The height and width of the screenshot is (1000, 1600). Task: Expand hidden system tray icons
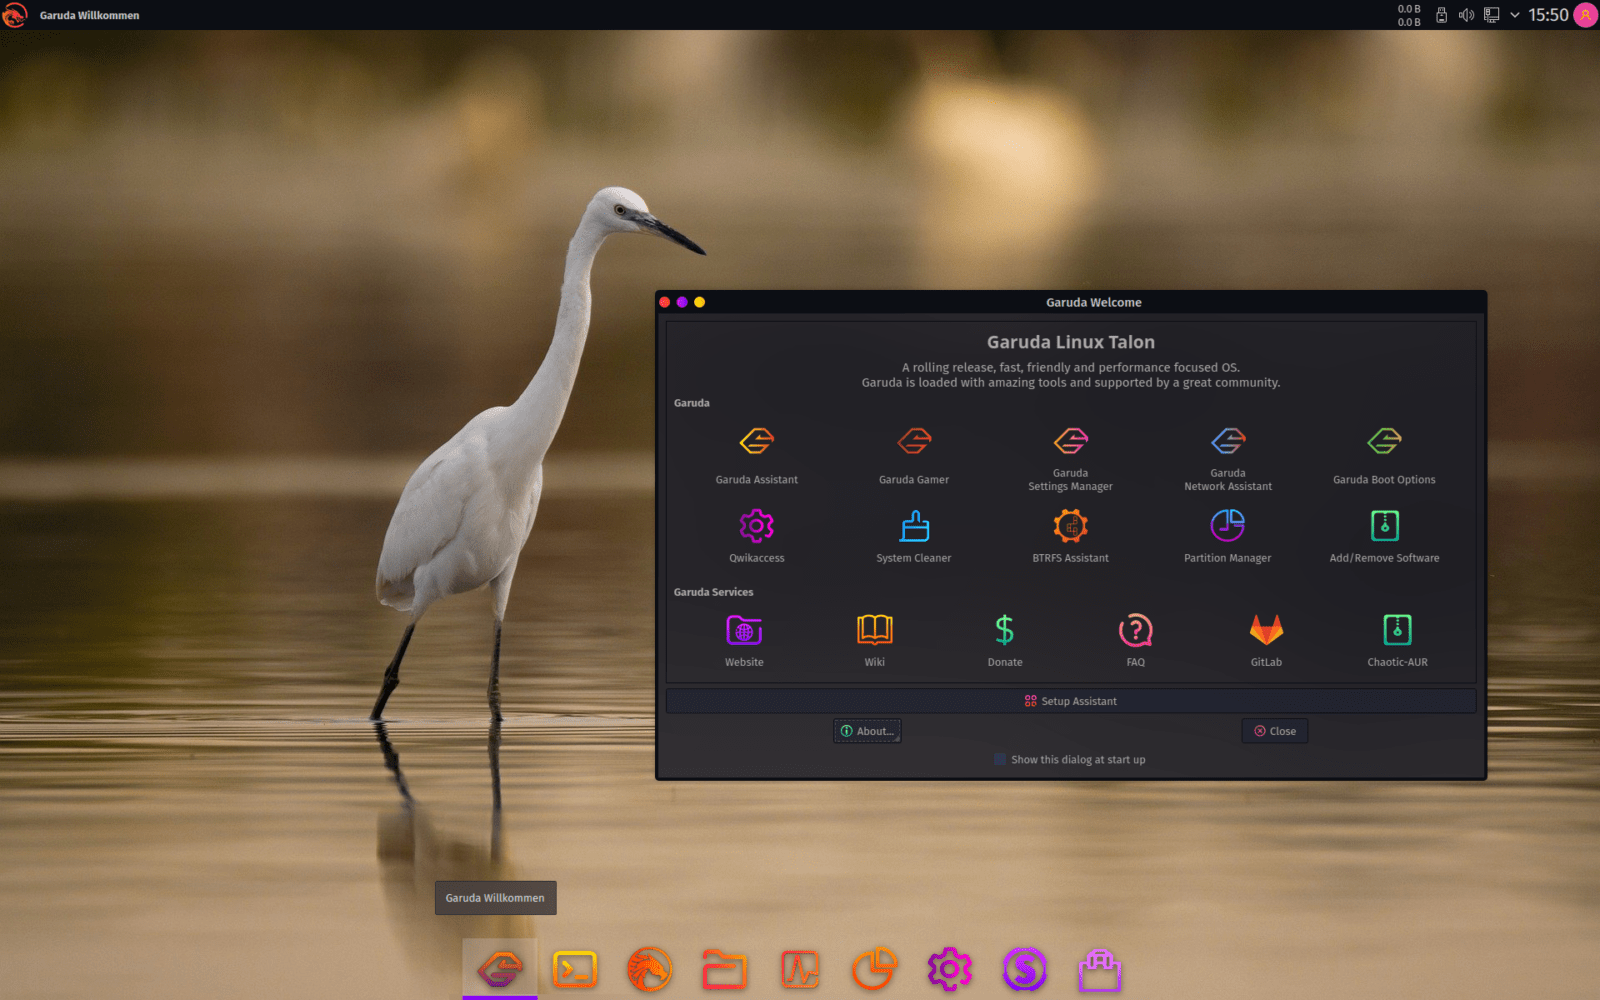click(1514, 15)
